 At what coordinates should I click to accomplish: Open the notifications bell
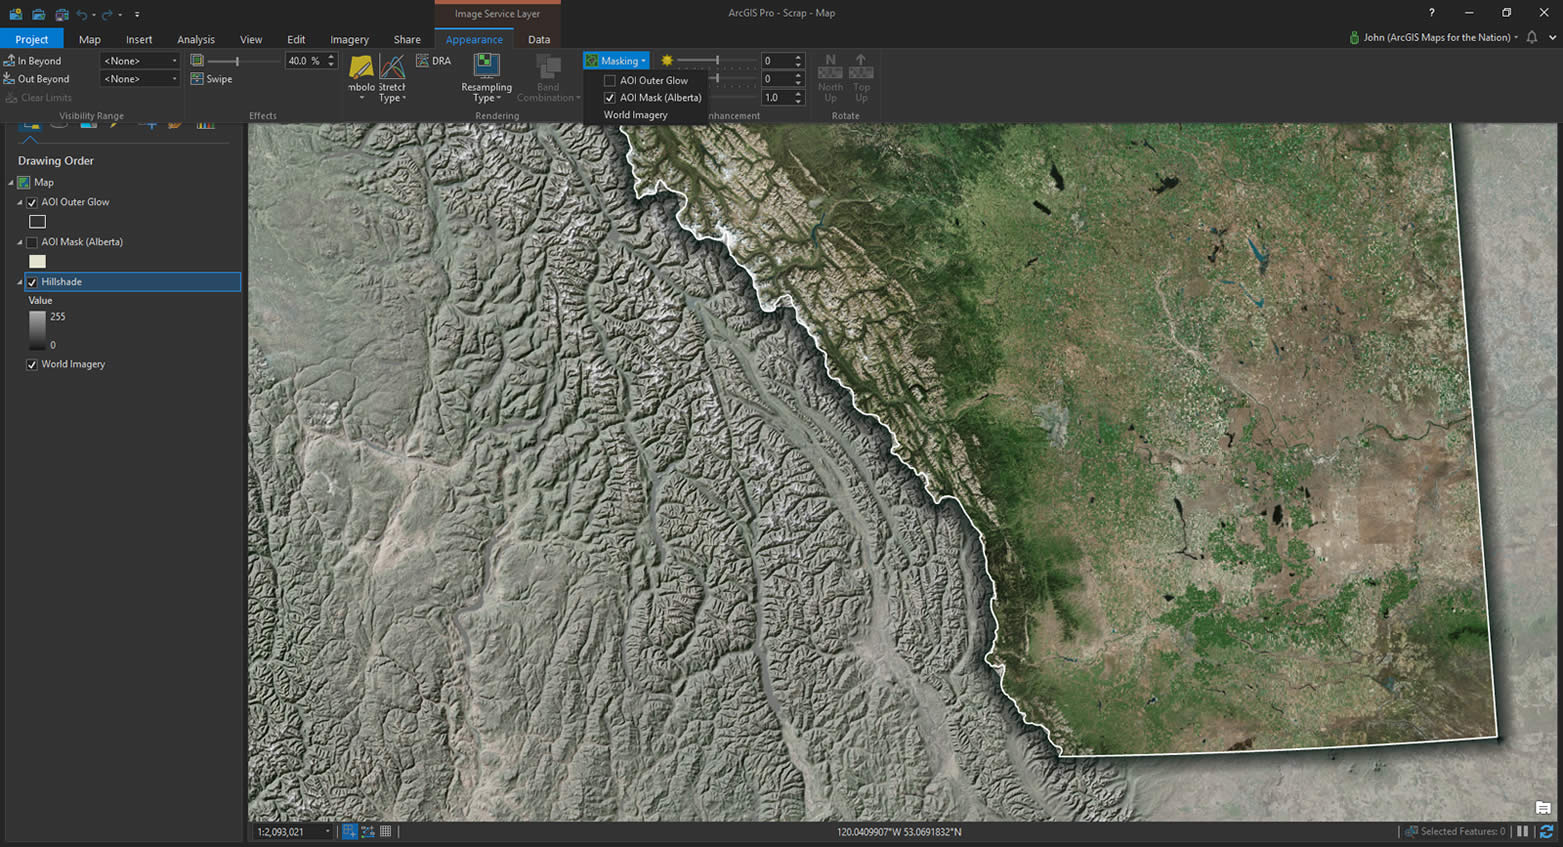1531,37
